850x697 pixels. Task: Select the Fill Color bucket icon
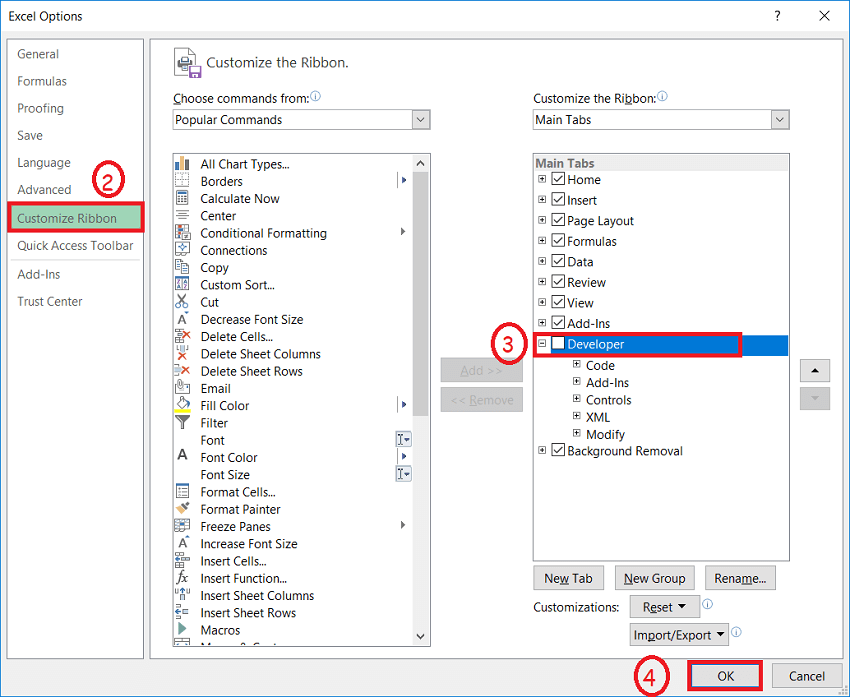click(x=182, y=405)
